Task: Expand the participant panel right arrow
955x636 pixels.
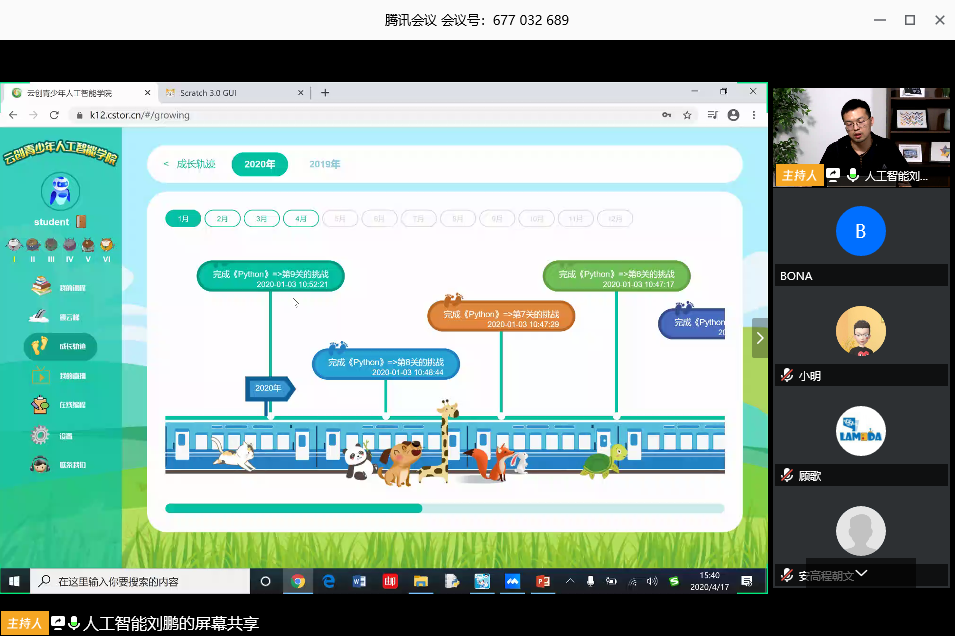Action: (760, 338)
